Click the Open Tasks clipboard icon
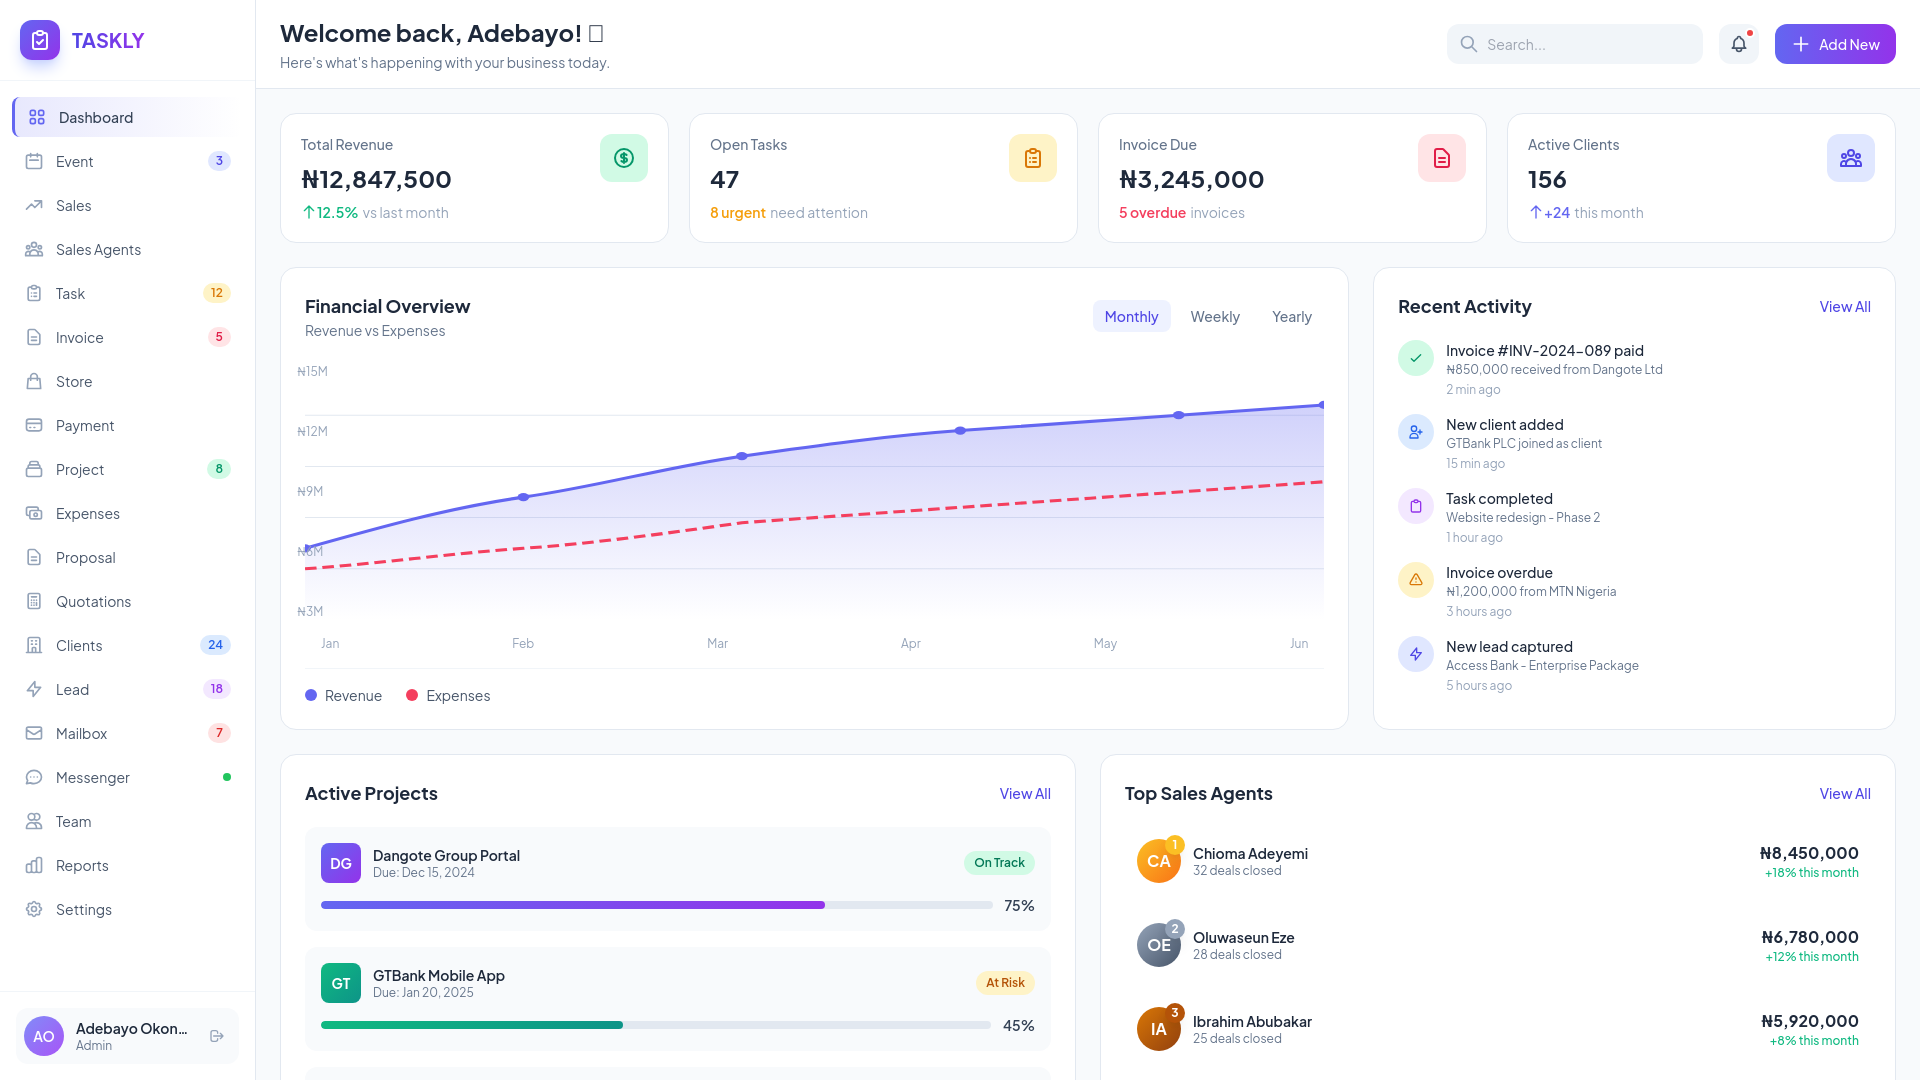 pos(1032,158)
